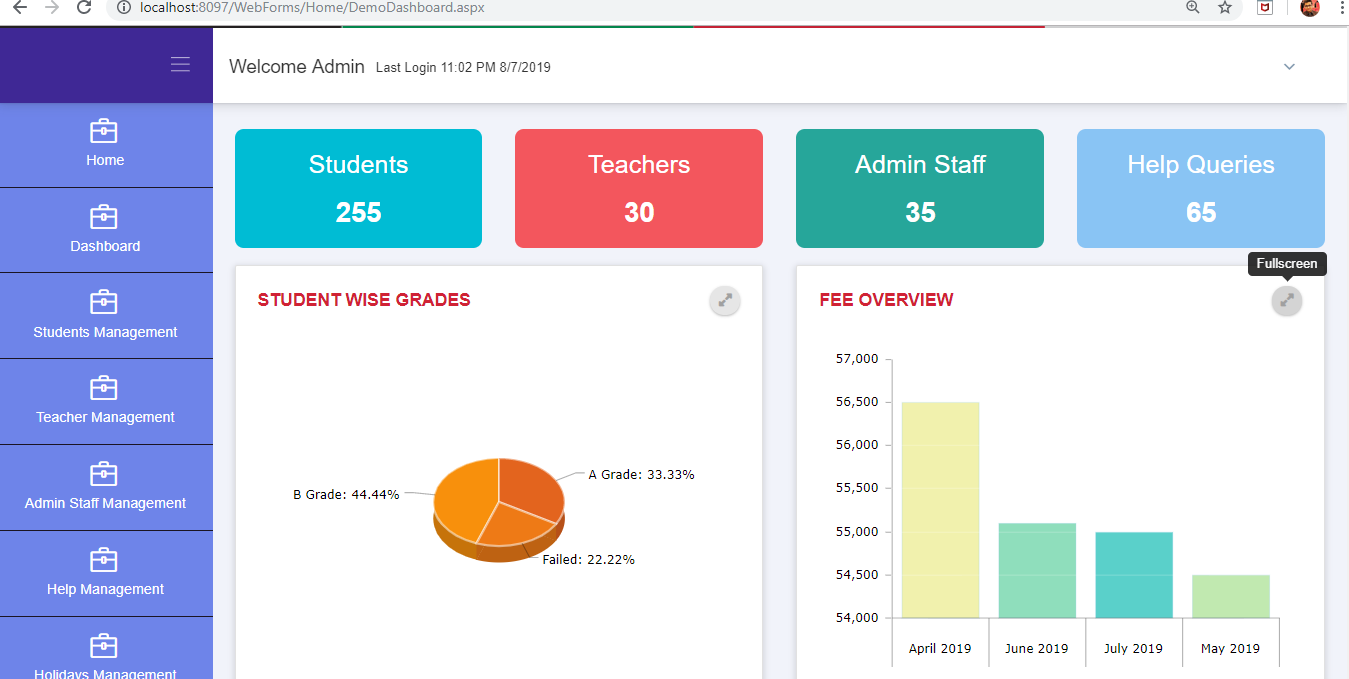Click the Admin Staff count card
1349x679 pixels.
click(919, 188)
